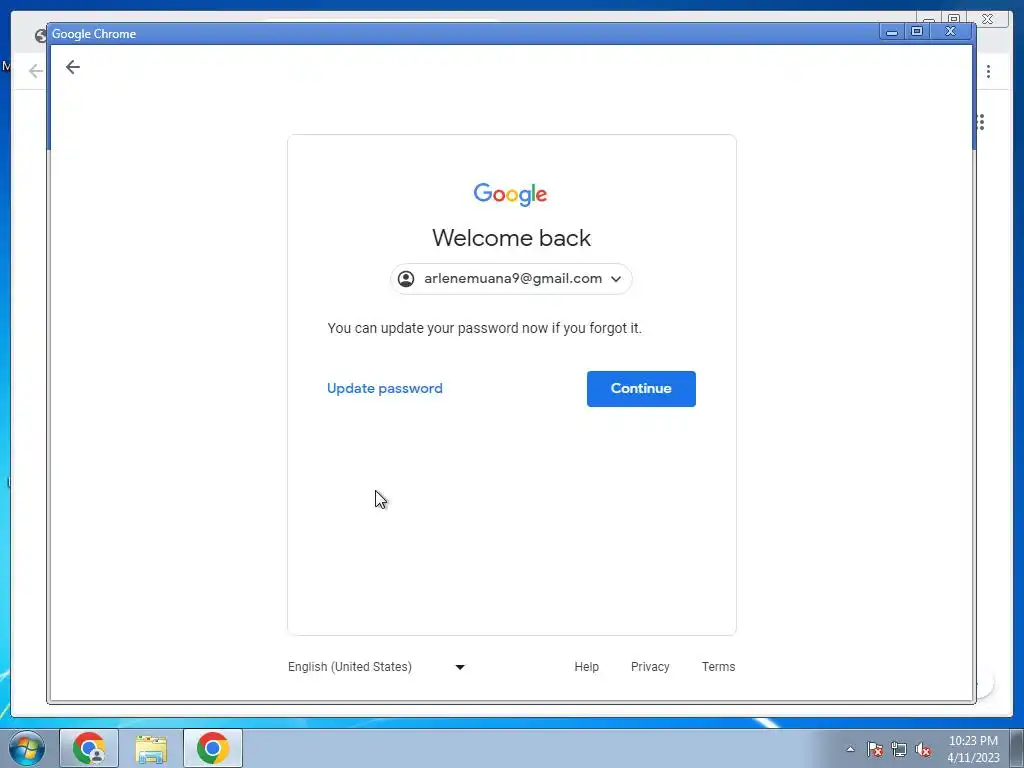
Task: Click back arrow of background Chrome window
Action: [35, 71]
